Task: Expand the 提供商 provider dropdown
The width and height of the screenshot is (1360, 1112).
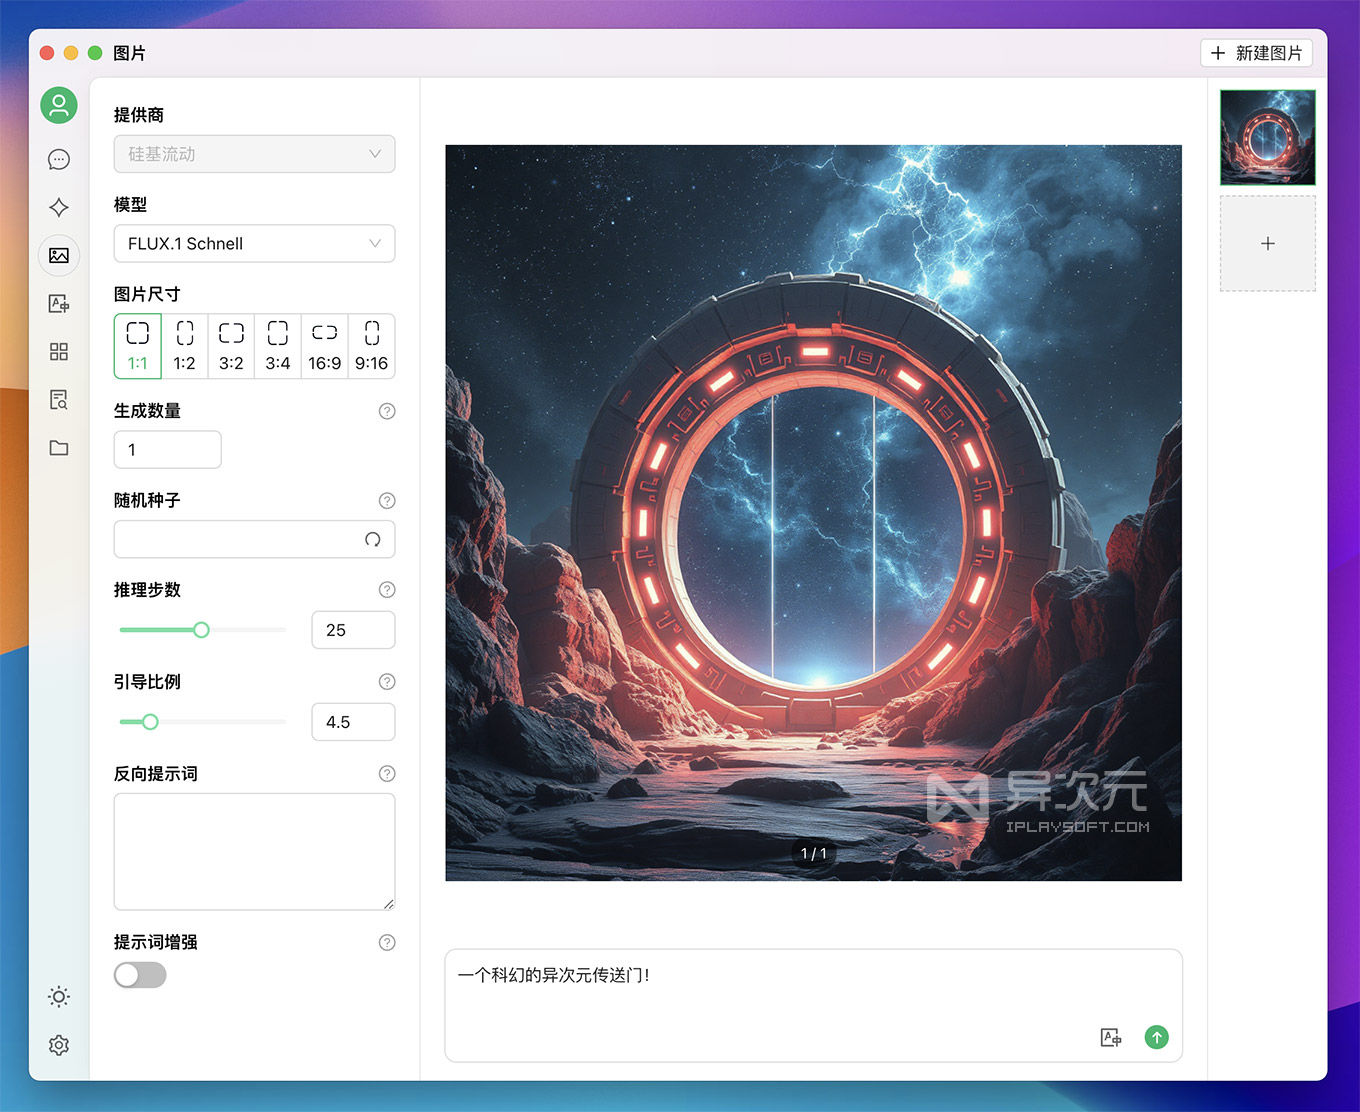Action: (254, 154)
